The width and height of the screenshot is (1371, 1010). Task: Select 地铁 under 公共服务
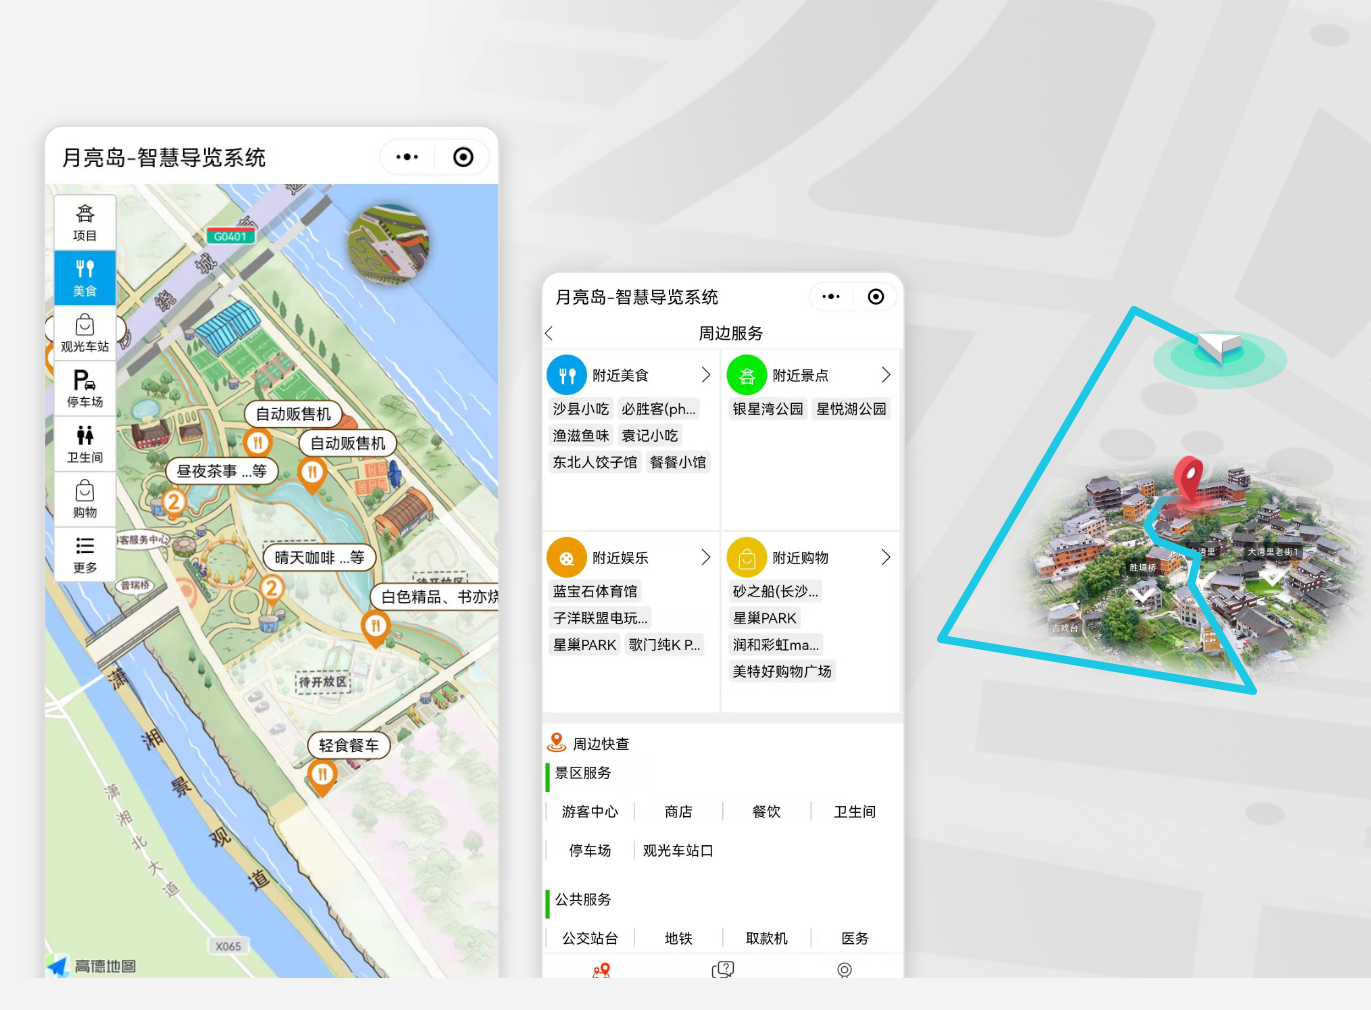pyautogui.click(x=678, y=938)
